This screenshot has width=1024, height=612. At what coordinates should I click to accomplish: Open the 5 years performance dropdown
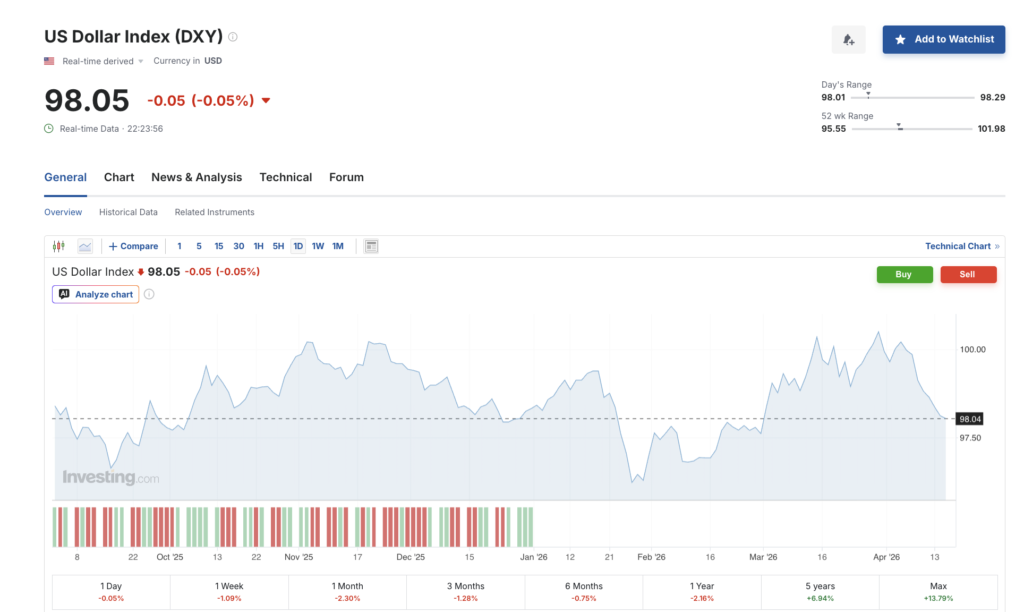pyautogui.click(x=818, y=592)
